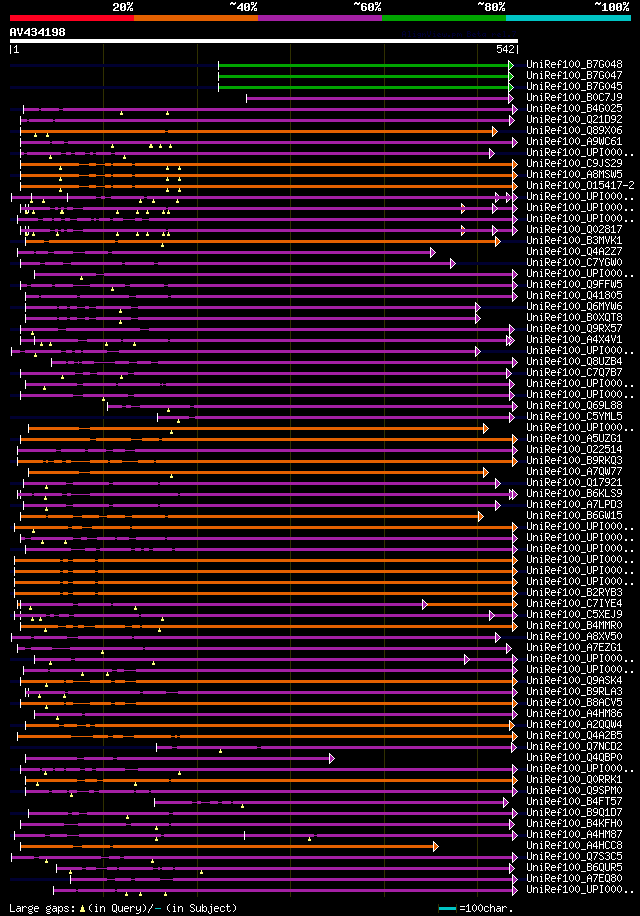The height and width of the screenshot is (916, 640).
Task: Open hit UniRef100_B0C7J9
Action: pos(574,98)
